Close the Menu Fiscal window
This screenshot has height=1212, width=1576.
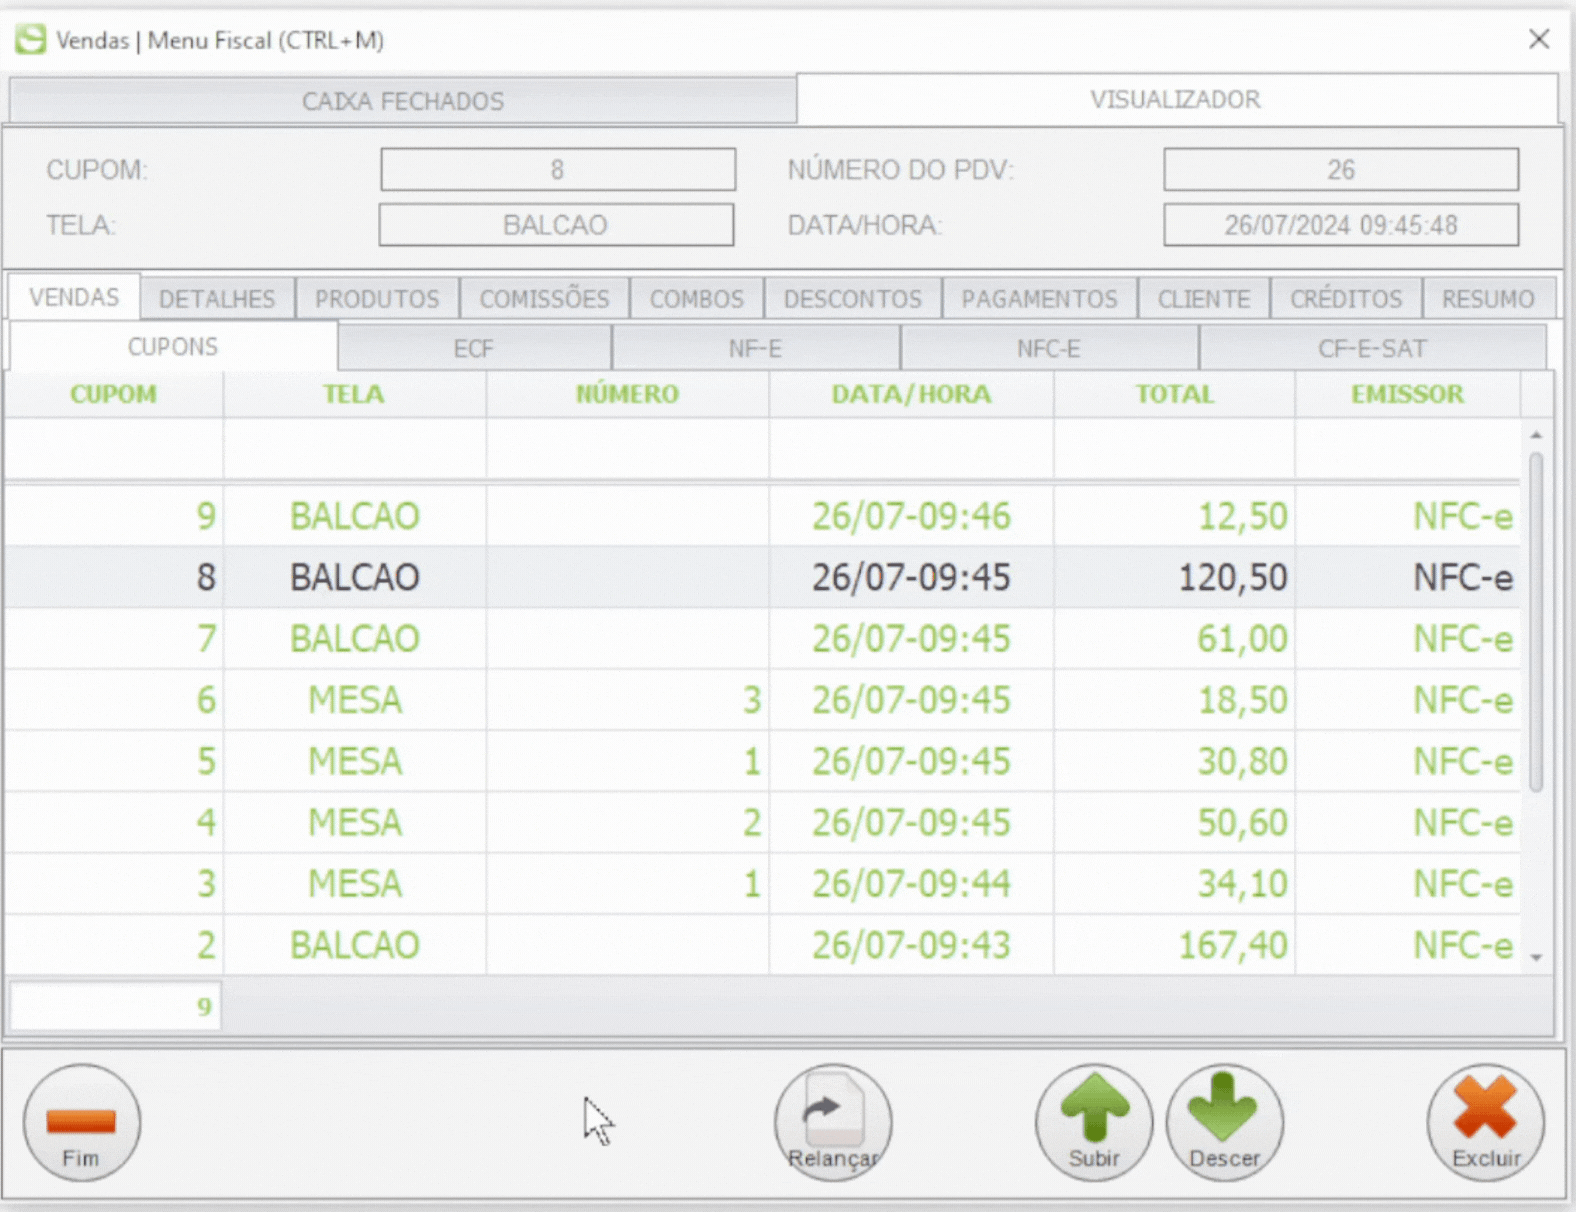[1539, 39]
